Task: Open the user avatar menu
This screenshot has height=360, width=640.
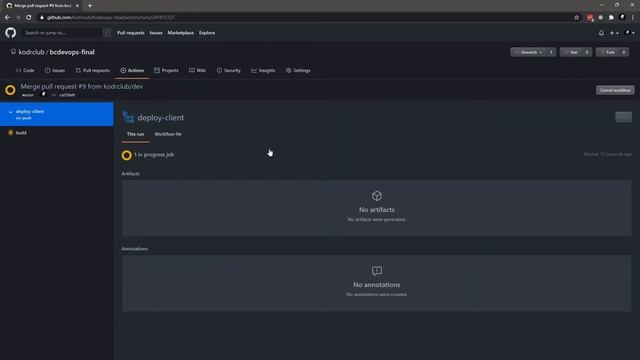Action: (629, 33)
